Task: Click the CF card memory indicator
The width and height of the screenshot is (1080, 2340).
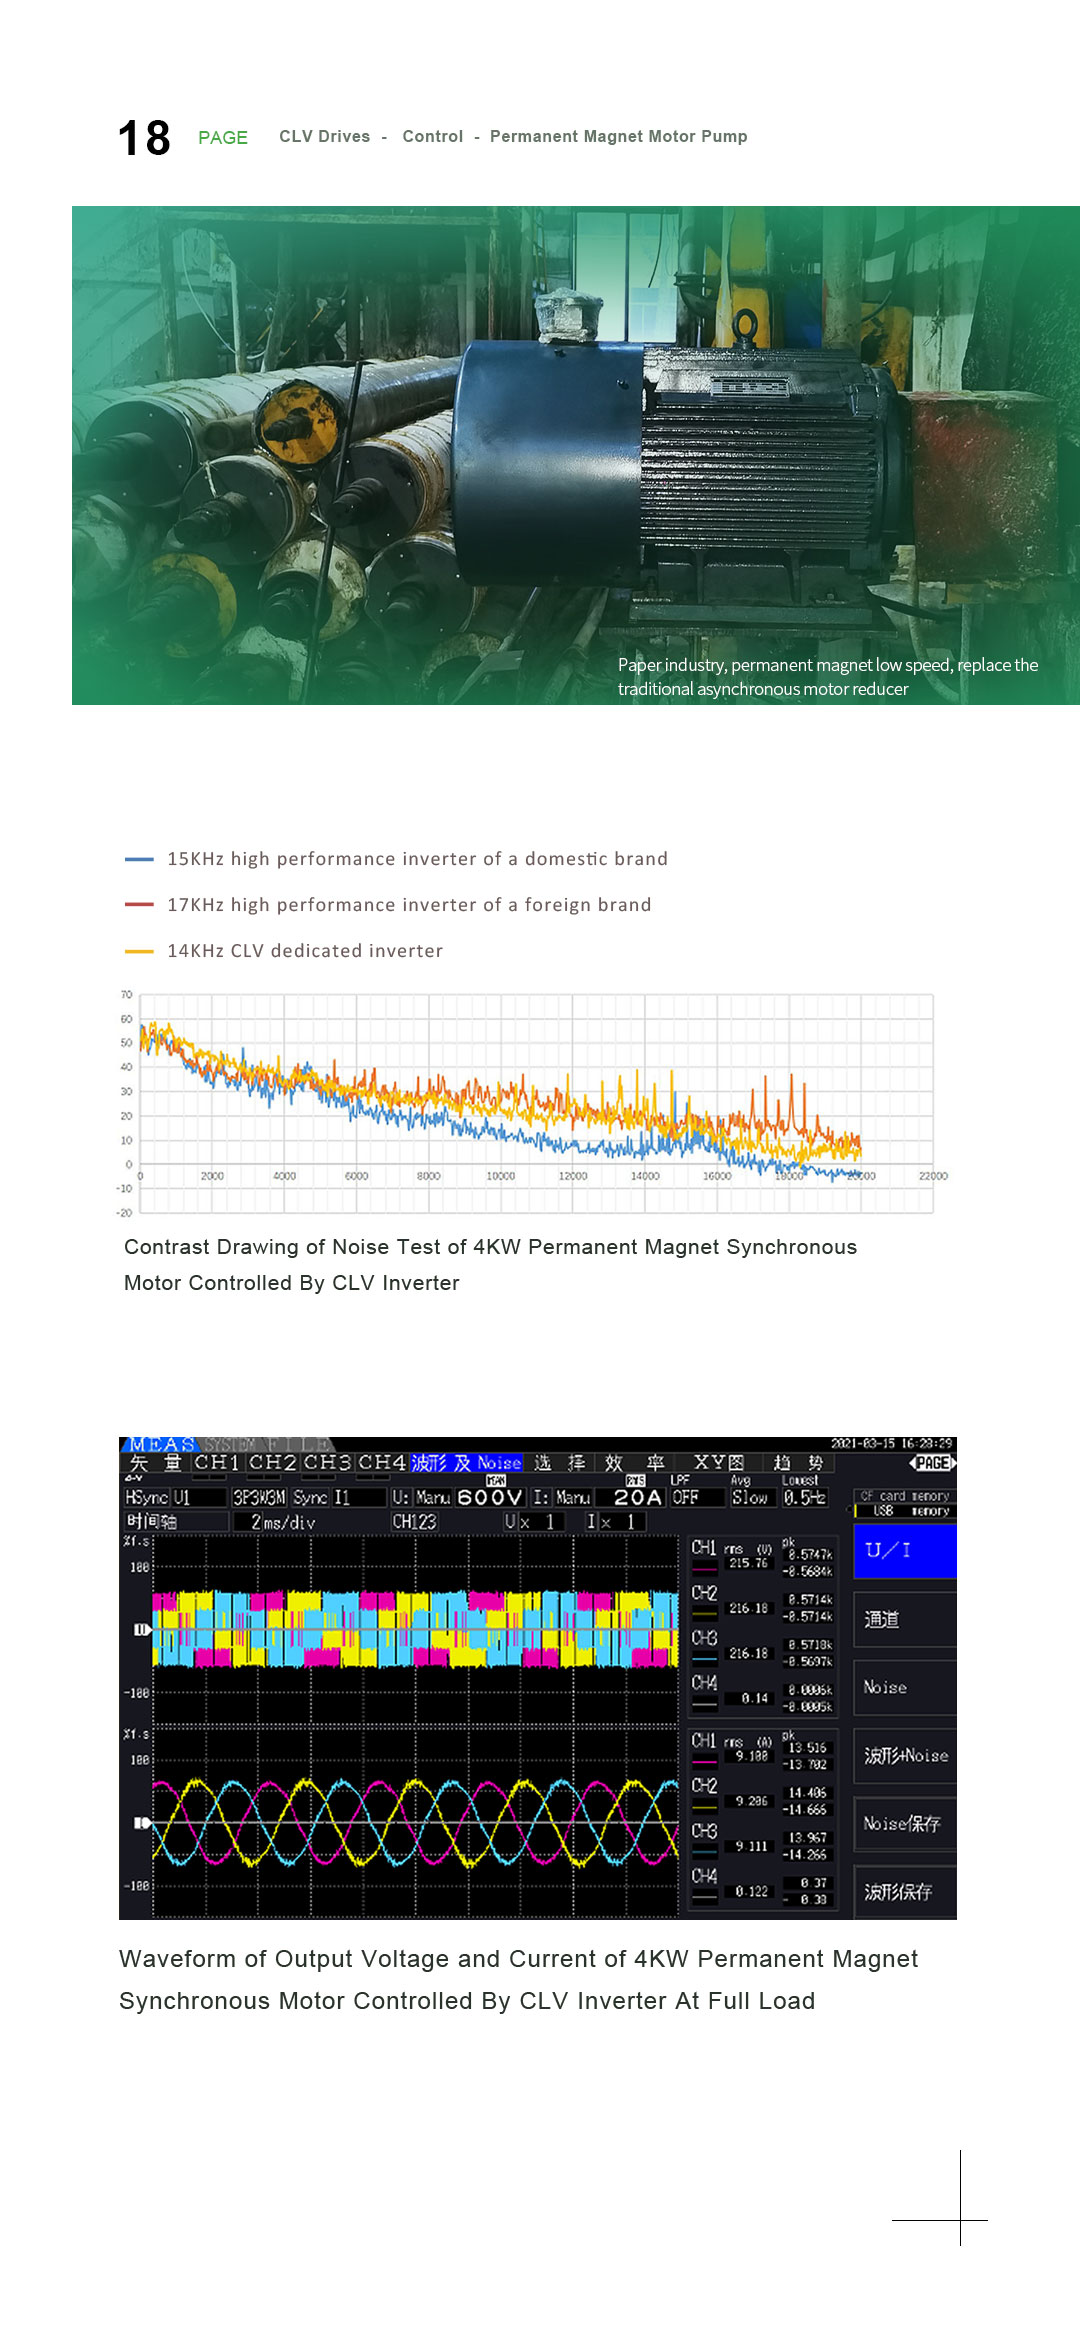Action: click(905, 1496)
